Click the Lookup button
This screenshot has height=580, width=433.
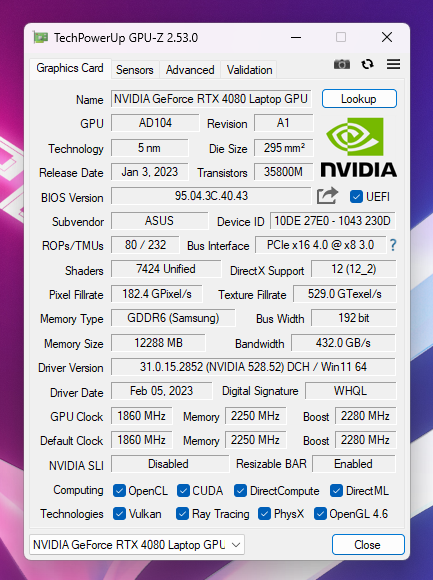[x=359, y=99]
